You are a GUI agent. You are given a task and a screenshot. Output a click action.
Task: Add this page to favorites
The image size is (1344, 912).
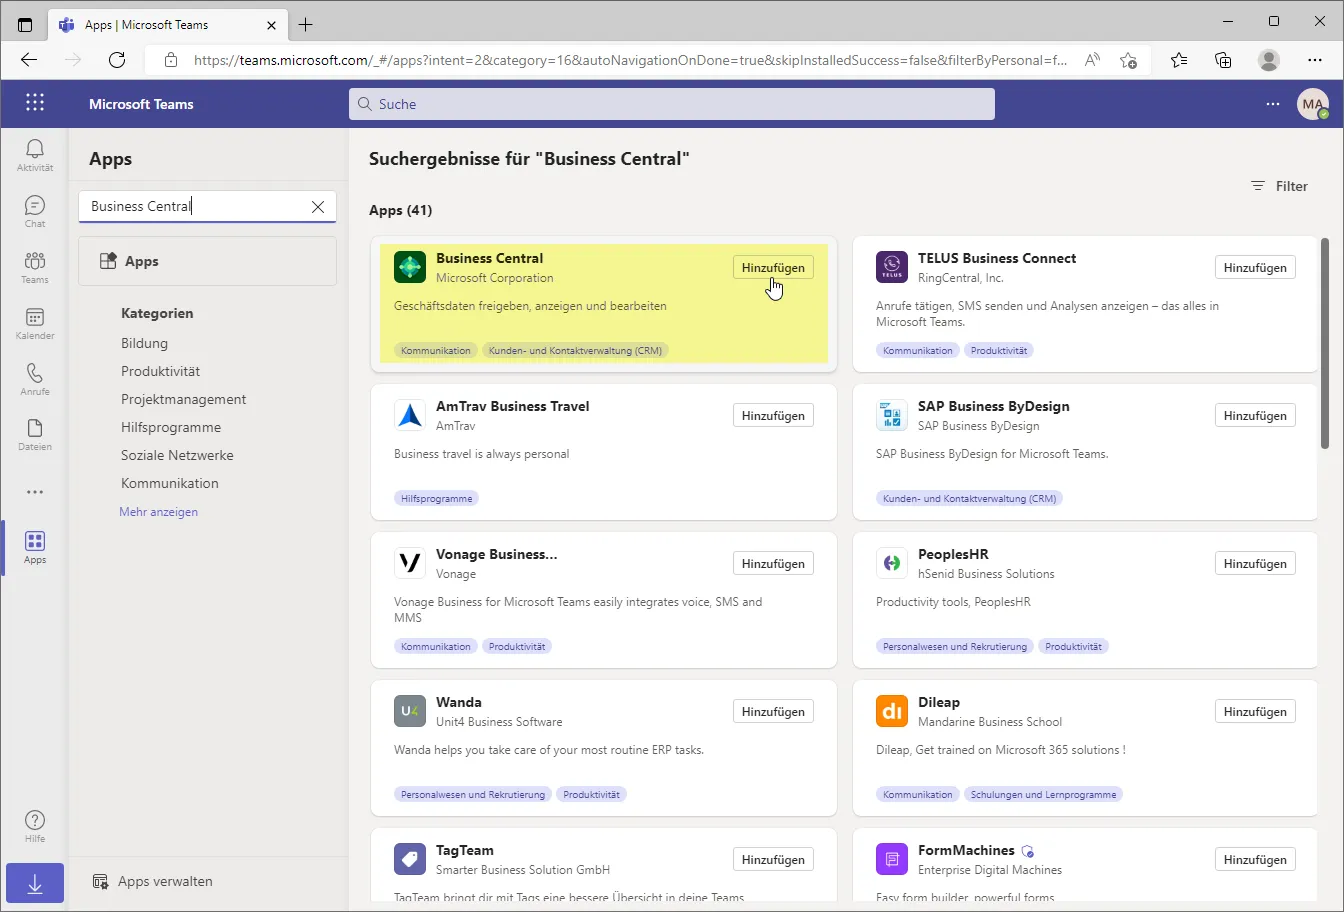1128,60
